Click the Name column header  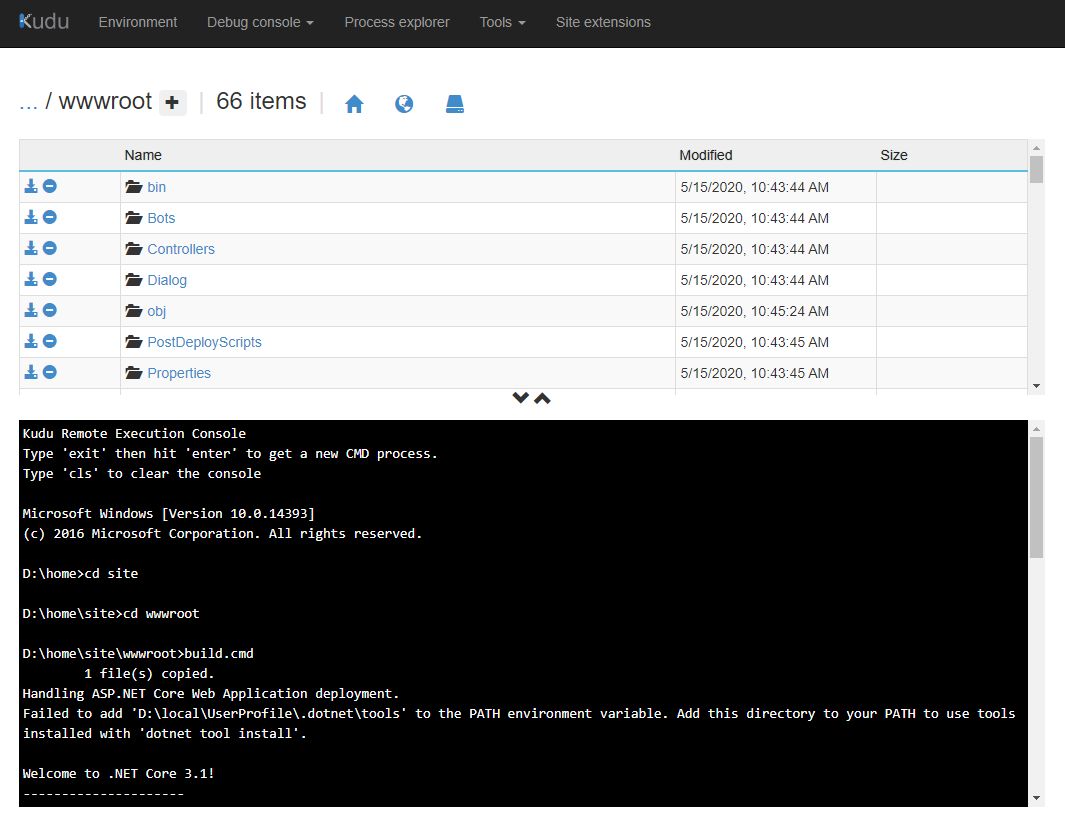click(143, 156)
